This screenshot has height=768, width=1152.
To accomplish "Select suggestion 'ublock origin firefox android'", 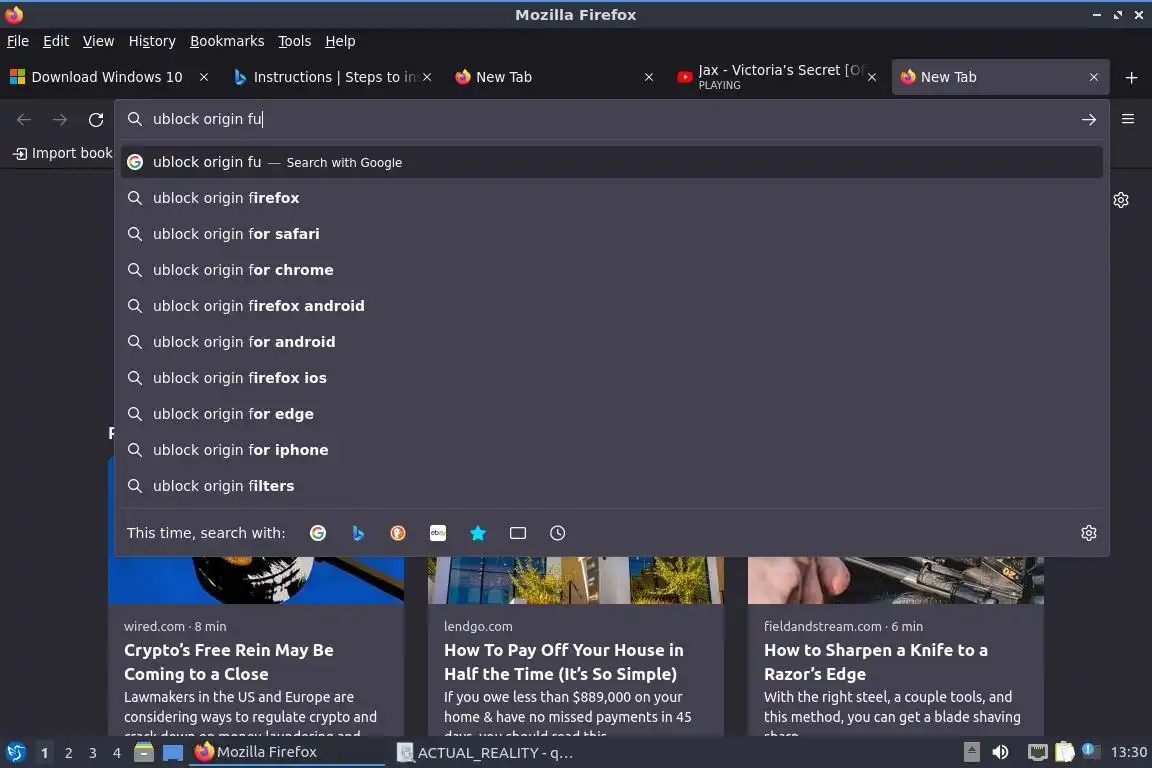I will [611, 306].
